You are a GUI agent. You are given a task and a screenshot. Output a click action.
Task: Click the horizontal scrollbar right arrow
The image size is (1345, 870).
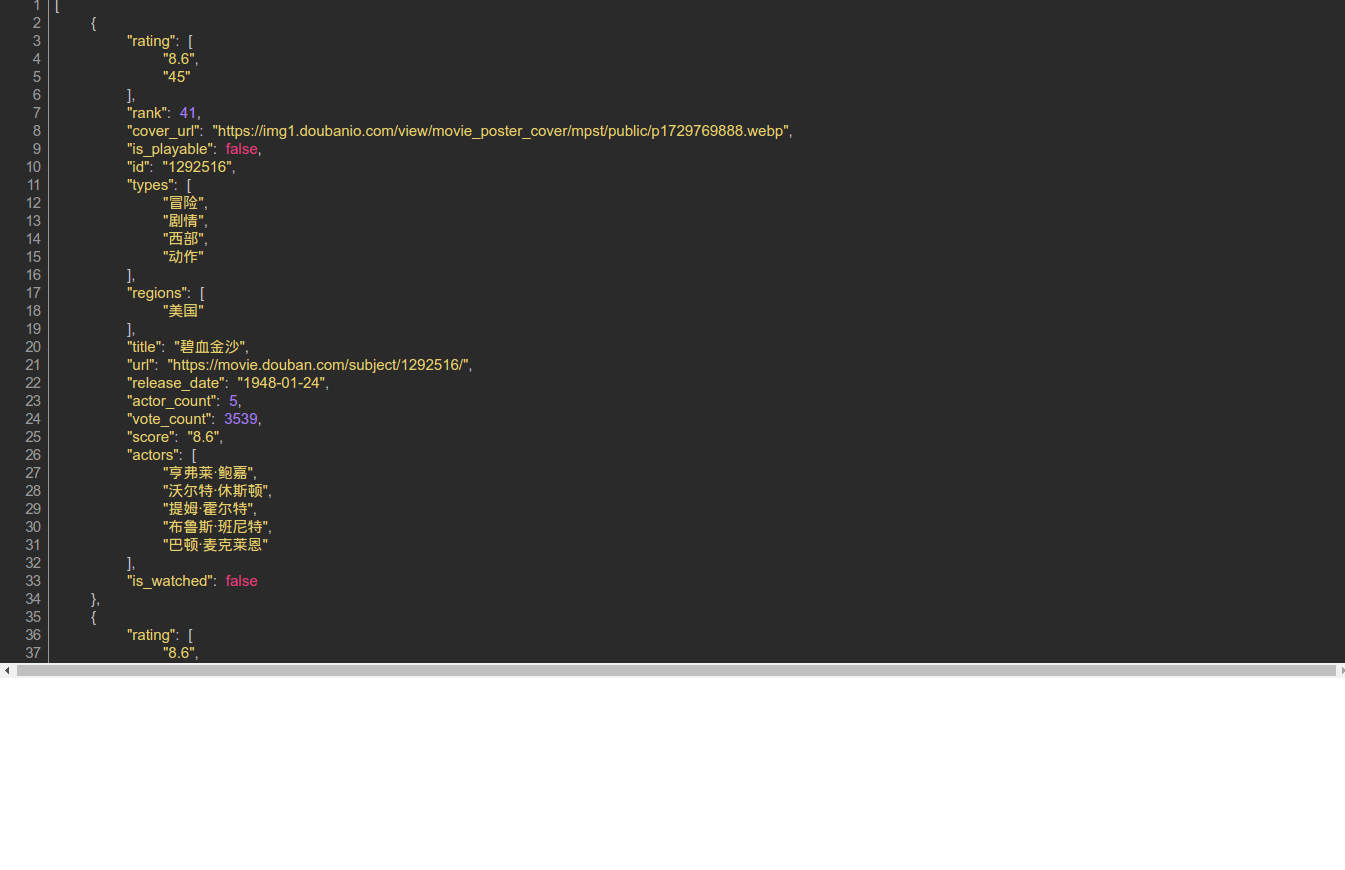click(1340, 670)
